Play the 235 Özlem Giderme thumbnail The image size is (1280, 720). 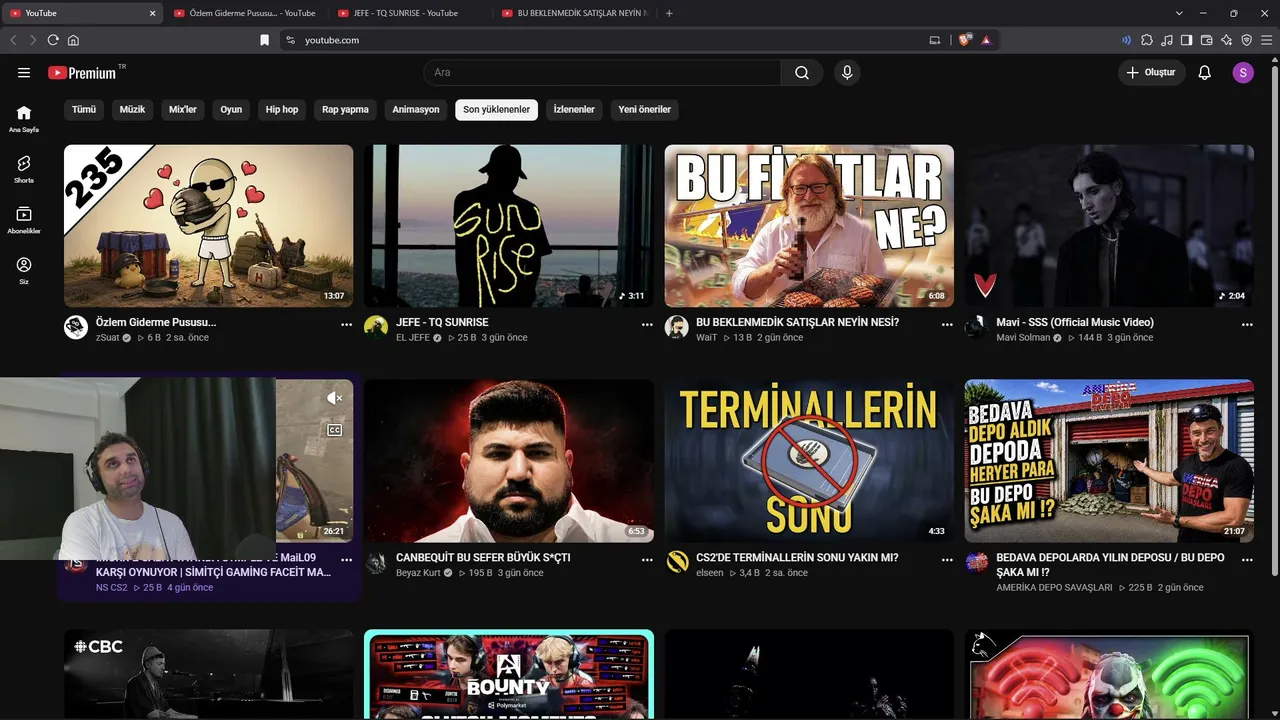point(208,226)
